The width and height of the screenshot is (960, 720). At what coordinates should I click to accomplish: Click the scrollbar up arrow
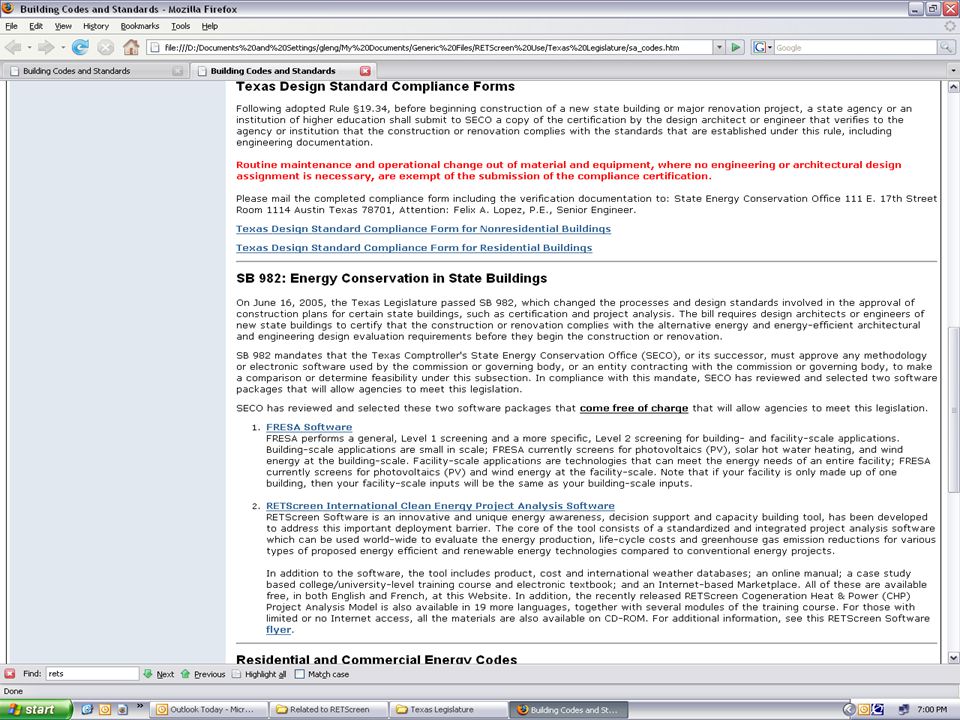pos(953,87)
